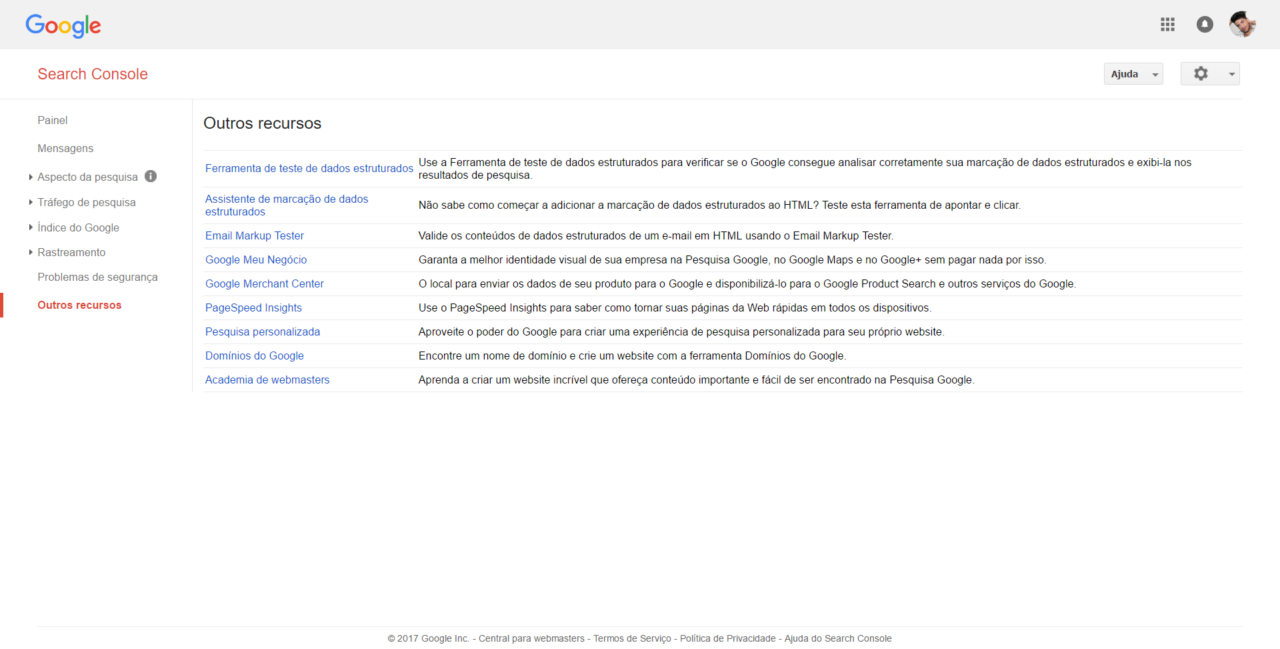Open Domínios do Google link

pos(254,356)
